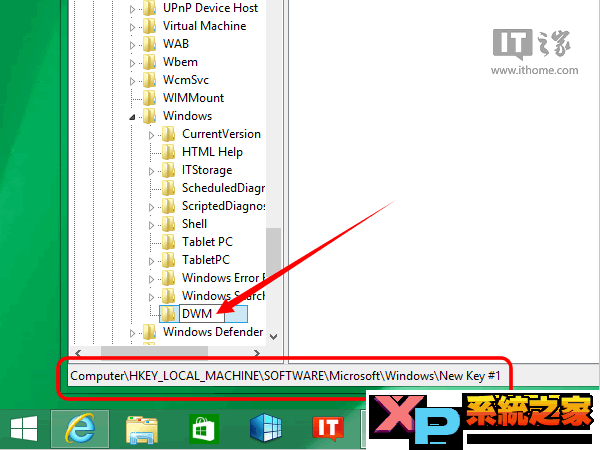Select the TabletPC registry key

[205, 260]
